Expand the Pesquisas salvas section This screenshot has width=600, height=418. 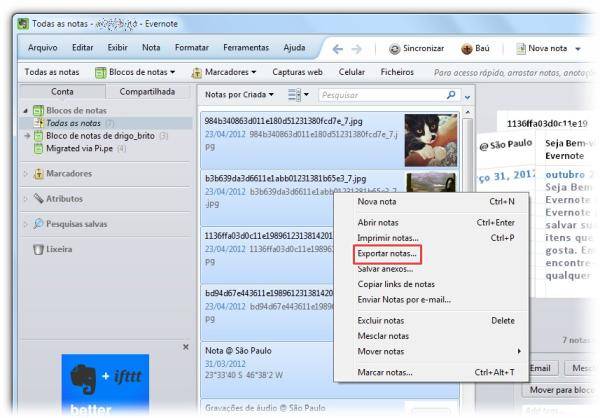(x=25, y=224)
